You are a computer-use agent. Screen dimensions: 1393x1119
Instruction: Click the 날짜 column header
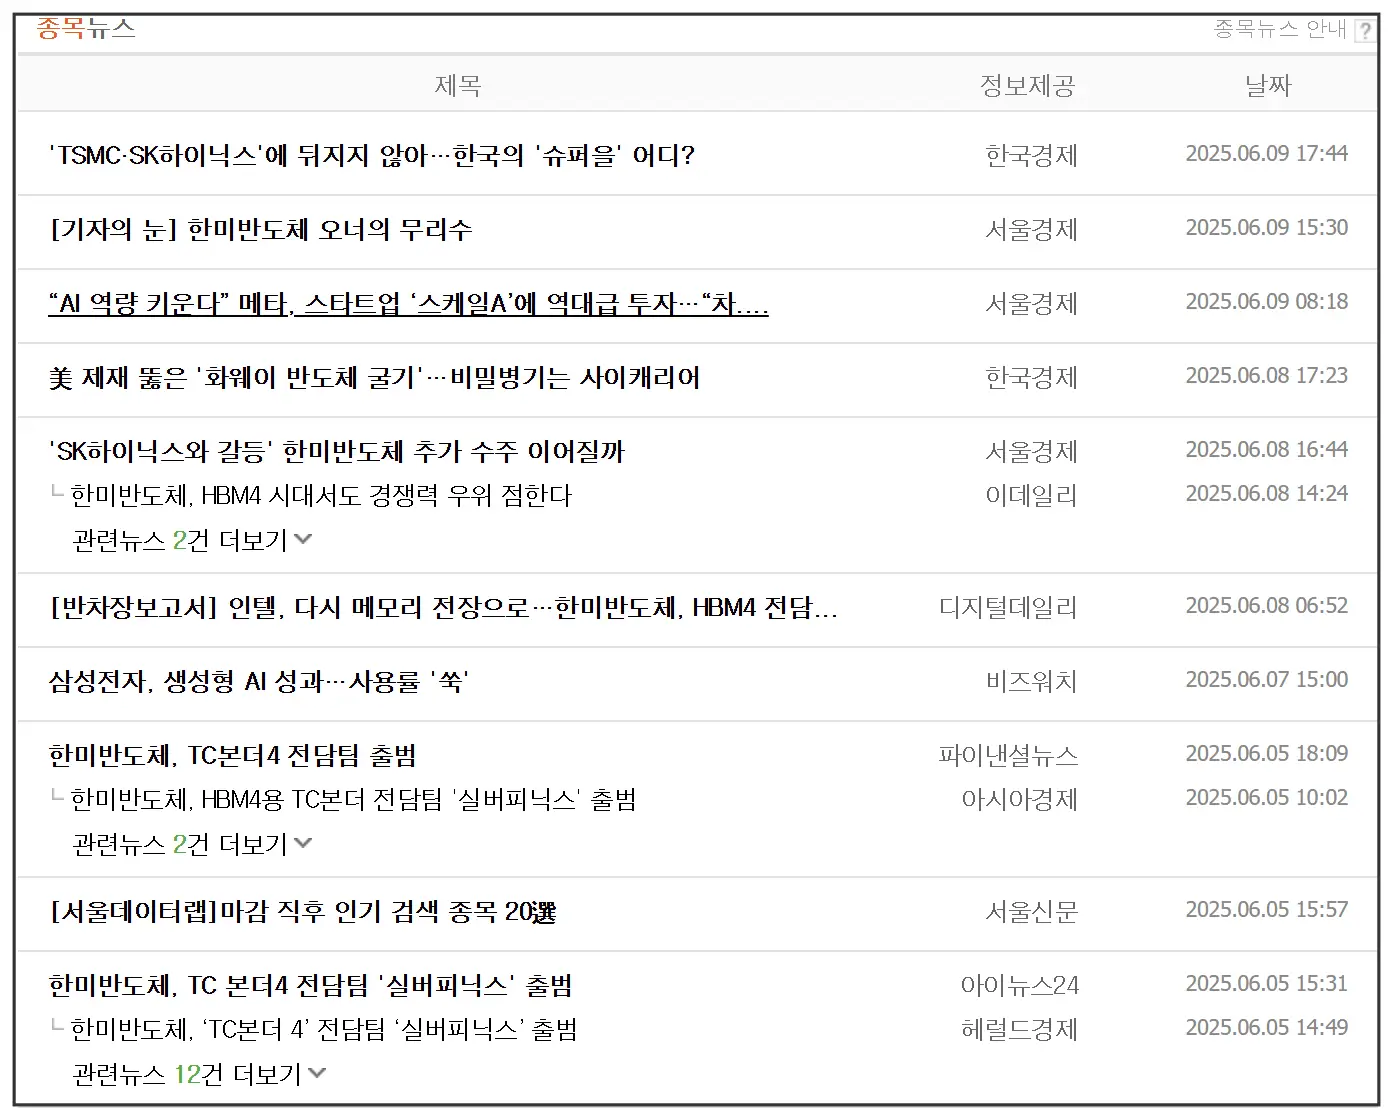pyautogui.click(x=1268, y=86)
